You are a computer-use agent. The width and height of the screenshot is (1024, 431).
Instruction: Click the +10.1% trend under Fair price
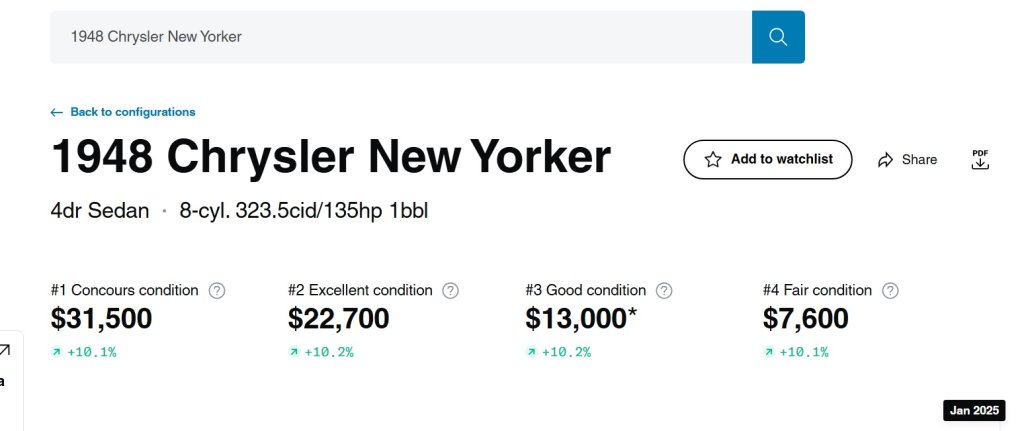[796, 352]
